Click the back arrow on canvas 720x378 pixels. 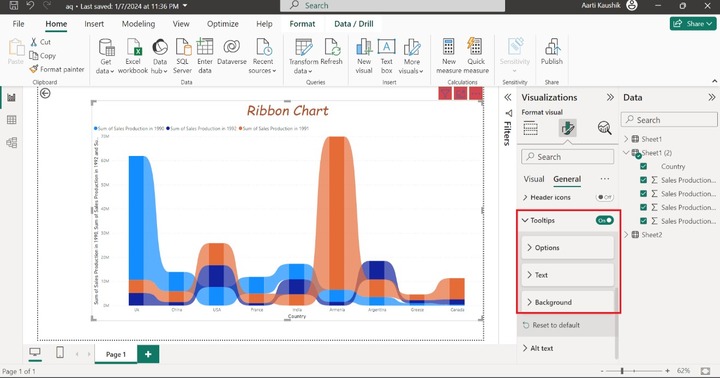coord(45,93)
